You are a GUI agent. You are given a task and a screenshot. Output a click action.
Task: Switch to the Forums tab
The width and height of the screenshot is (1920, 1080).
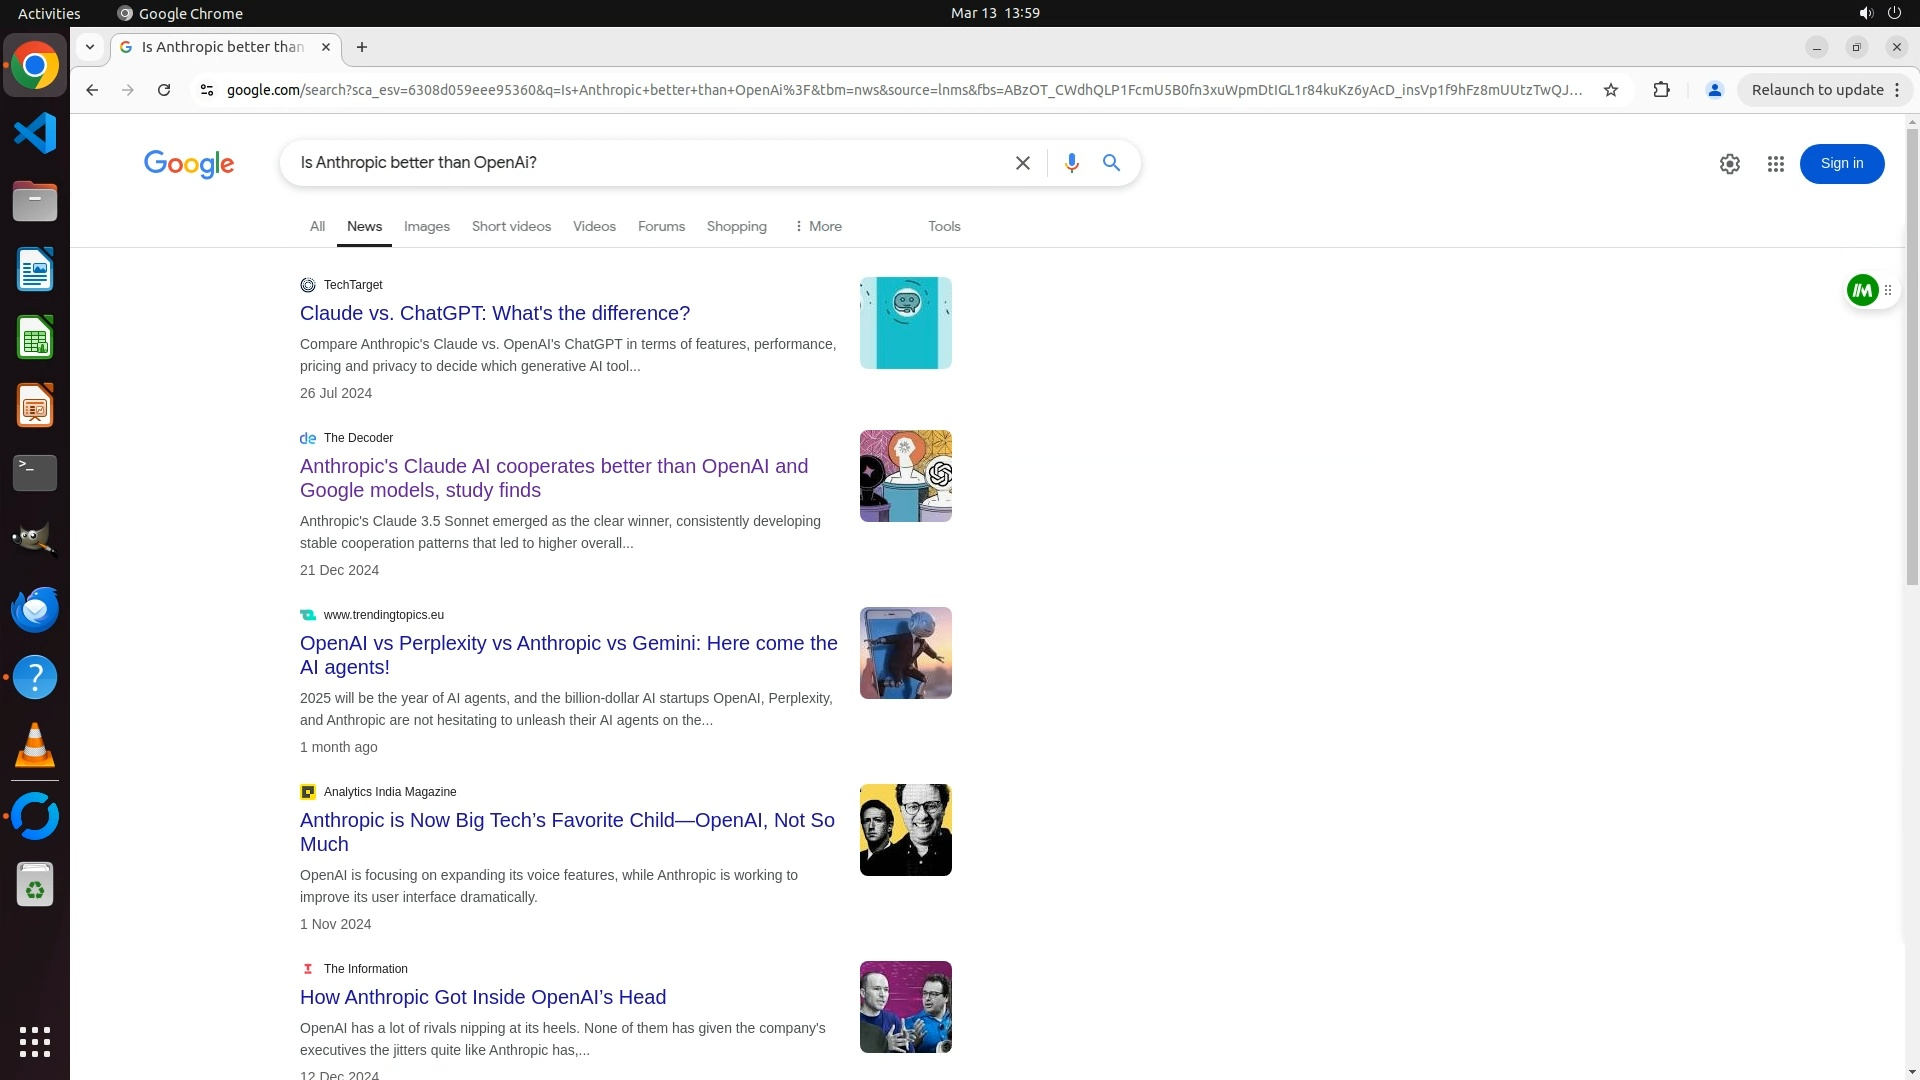661,227
